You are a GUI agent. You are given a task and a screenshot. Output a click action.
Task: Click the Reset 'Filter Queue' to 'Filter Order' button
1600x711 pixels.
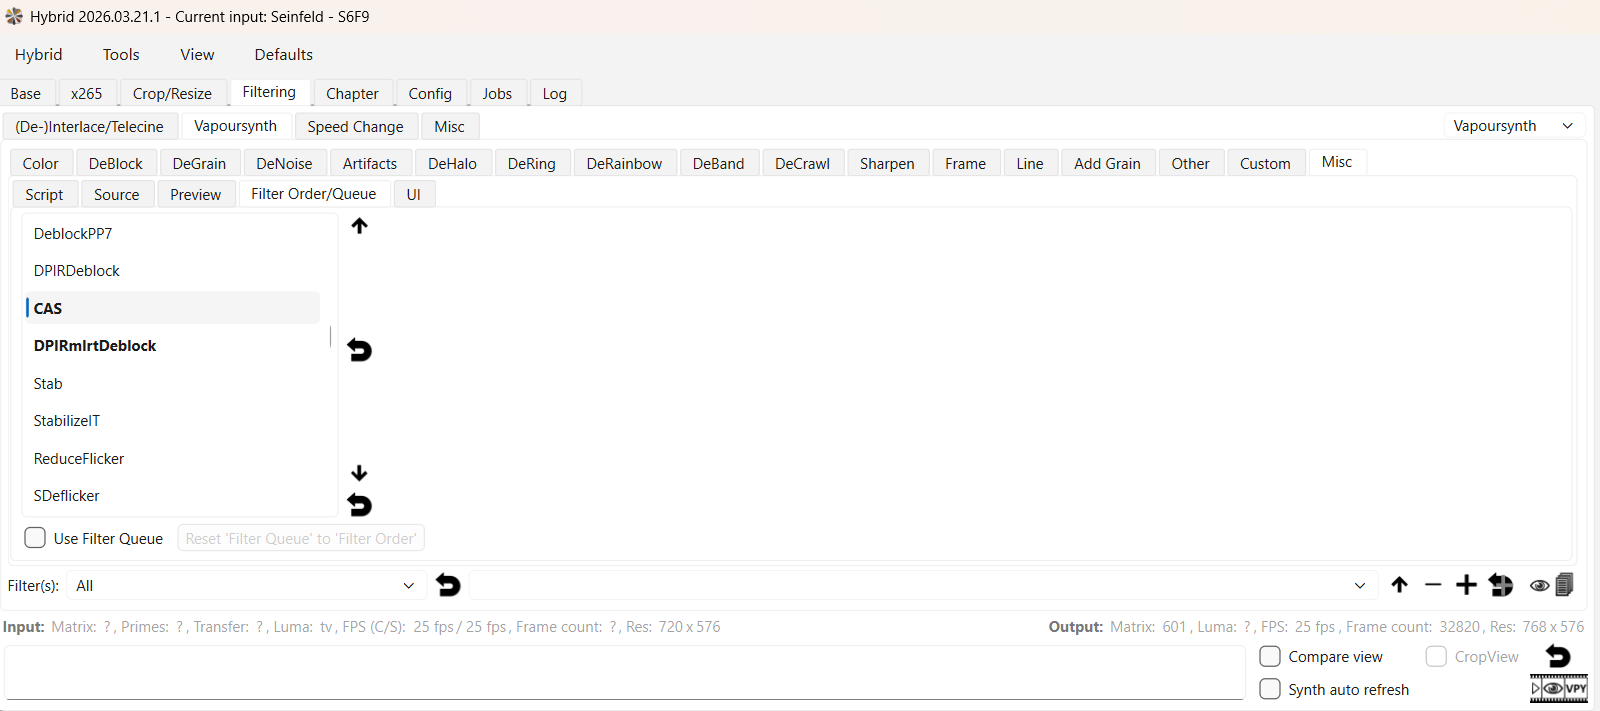pos(301,538)
